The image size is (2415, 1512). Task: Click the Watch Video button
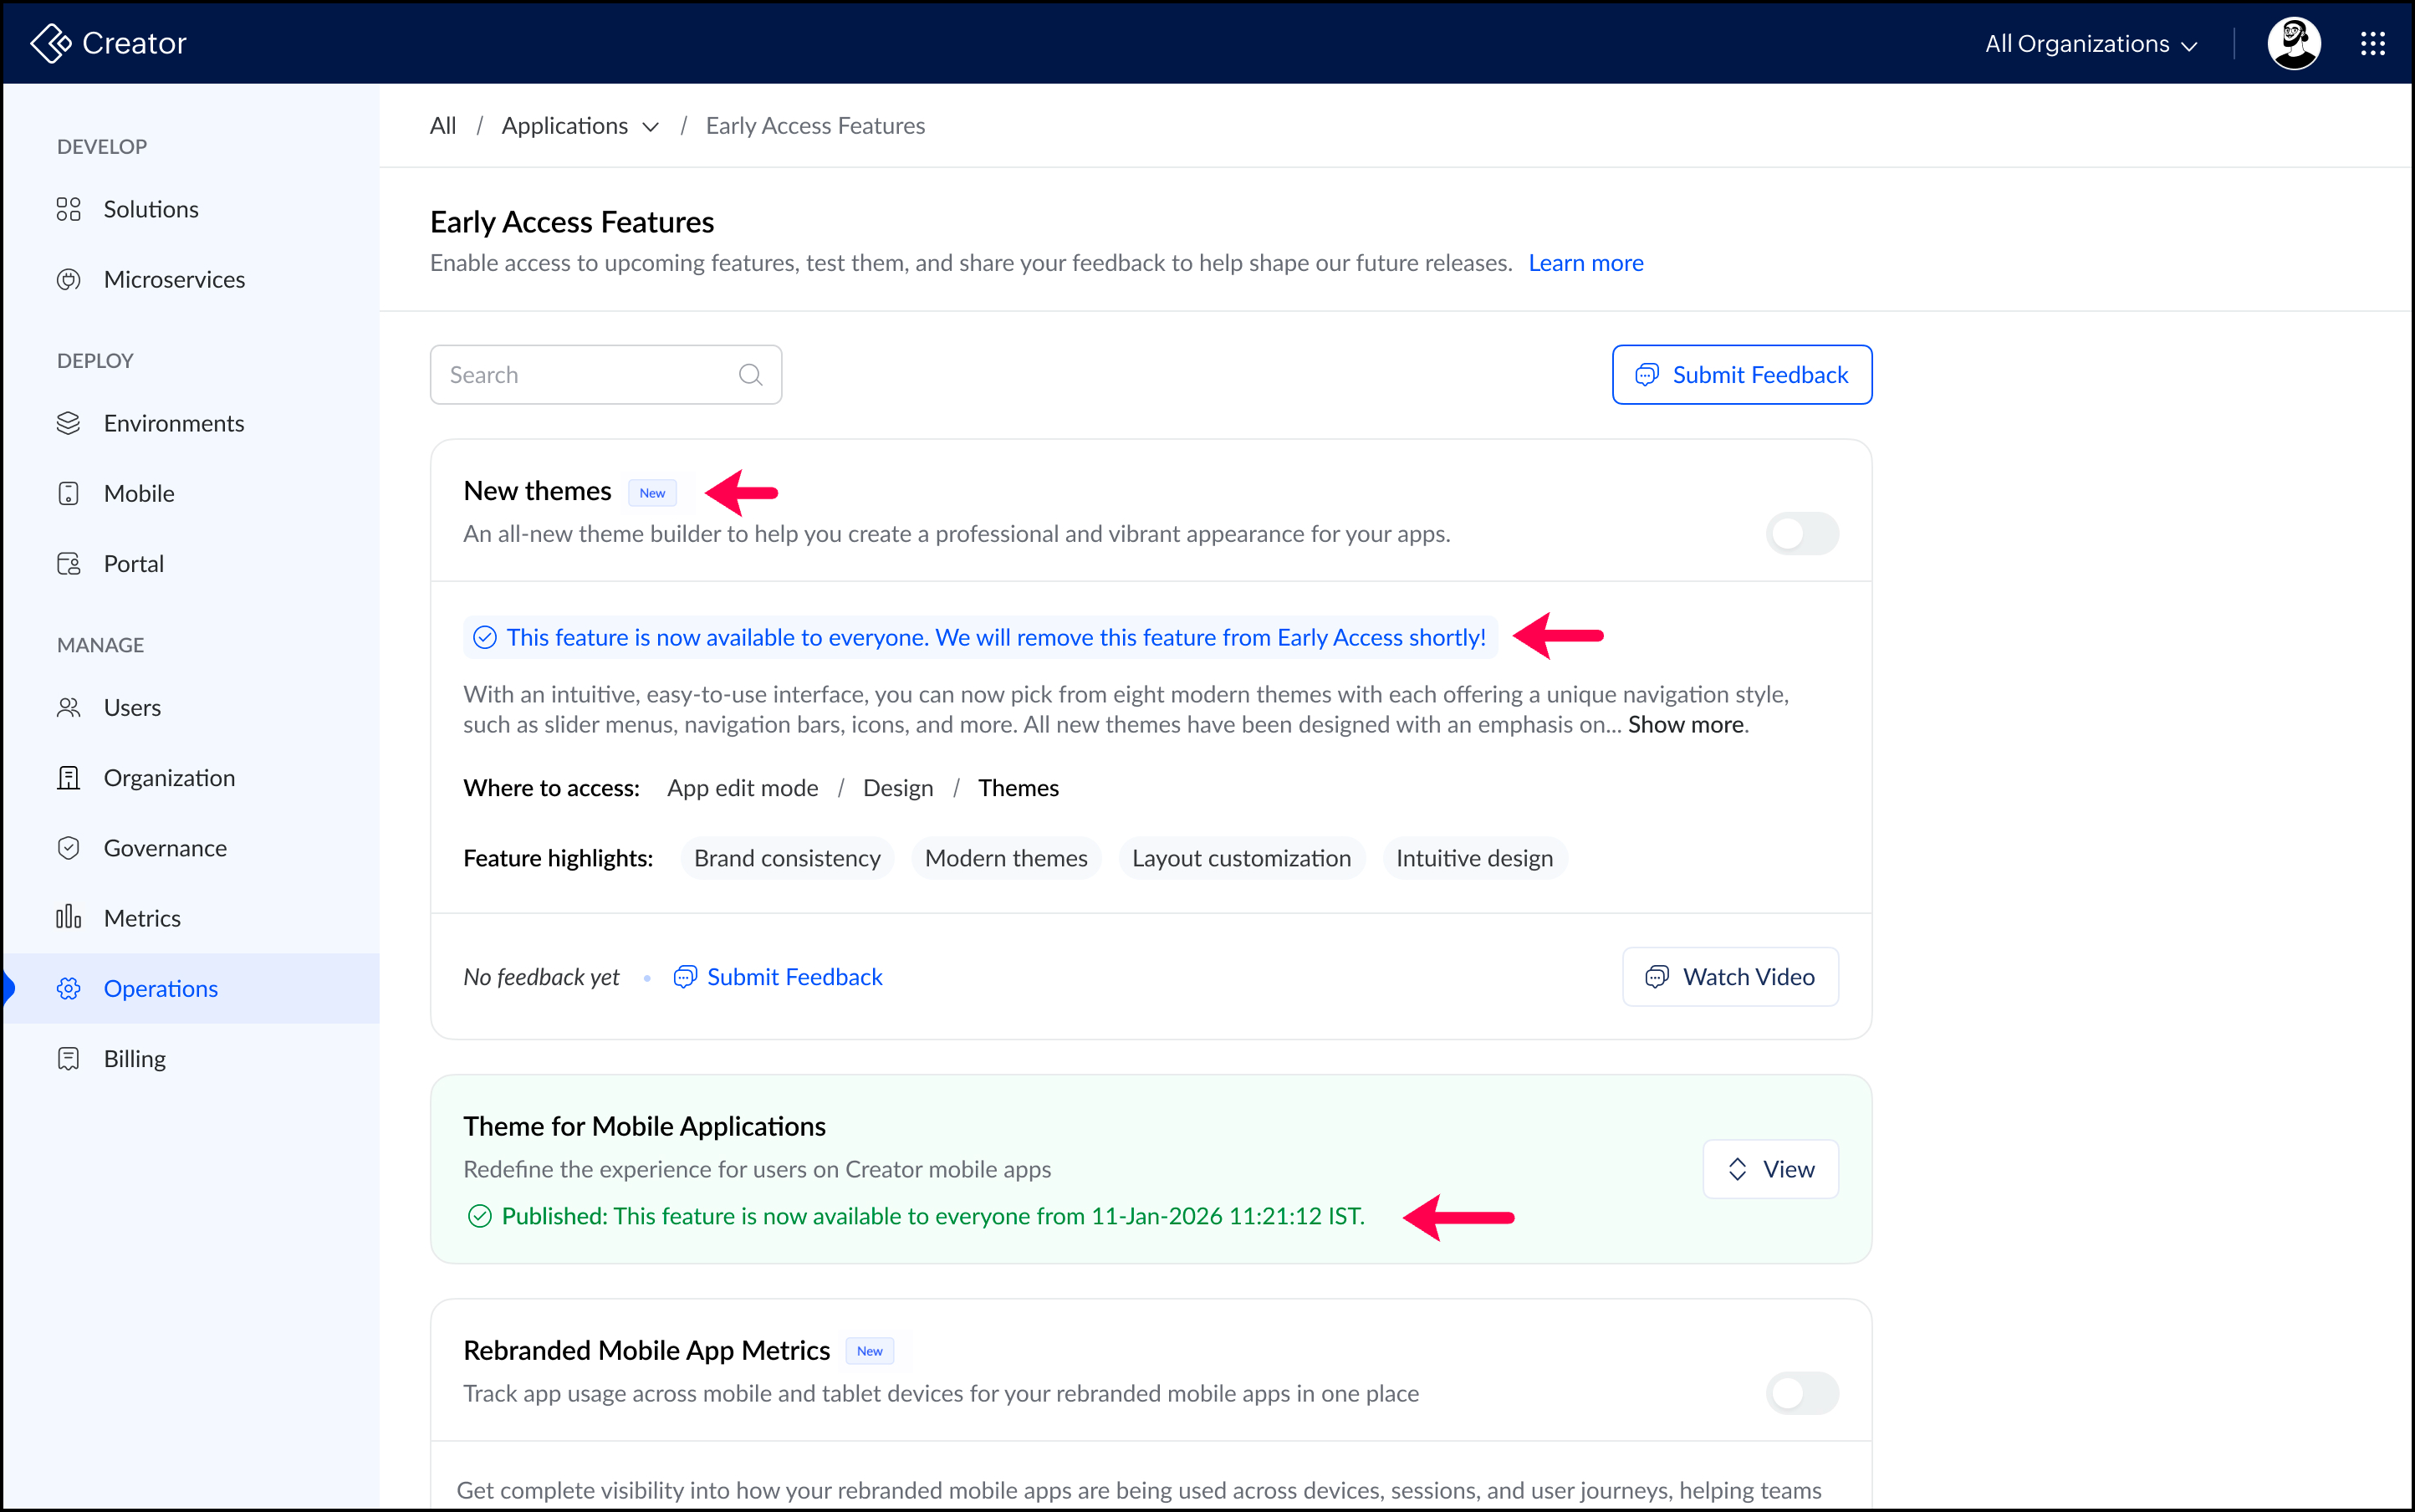[1730, 977]
